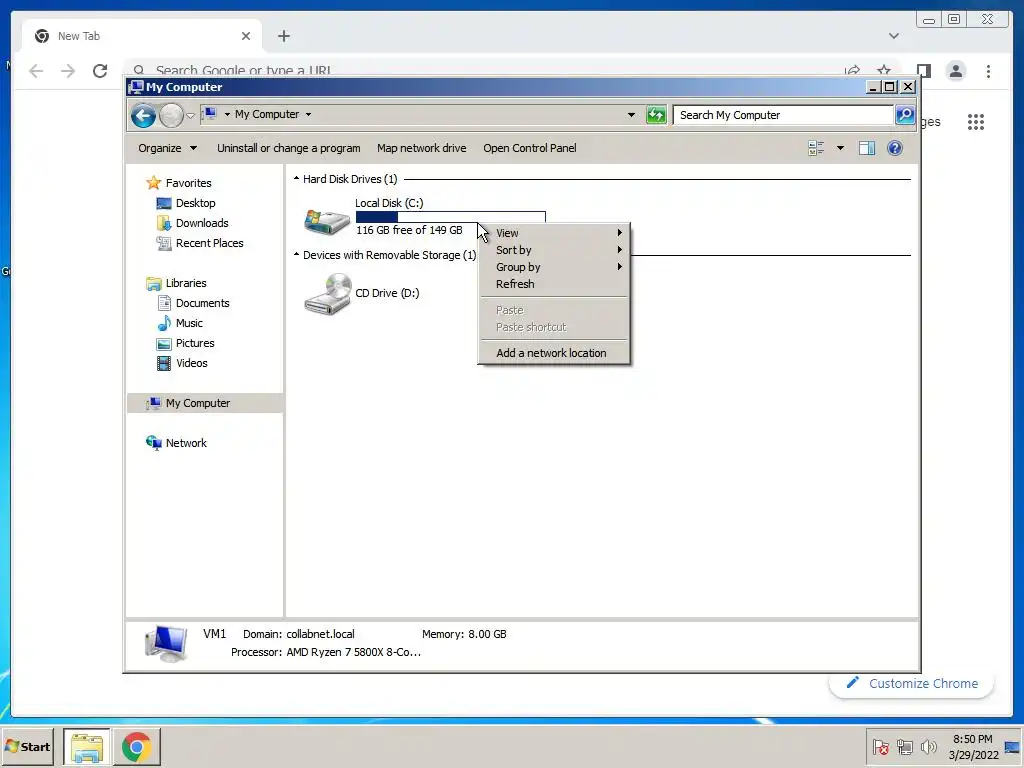Open Recent Places in the navigation pane
Image resolution: width=1024 pixels, height=768 pixels.
pos(209,243)
